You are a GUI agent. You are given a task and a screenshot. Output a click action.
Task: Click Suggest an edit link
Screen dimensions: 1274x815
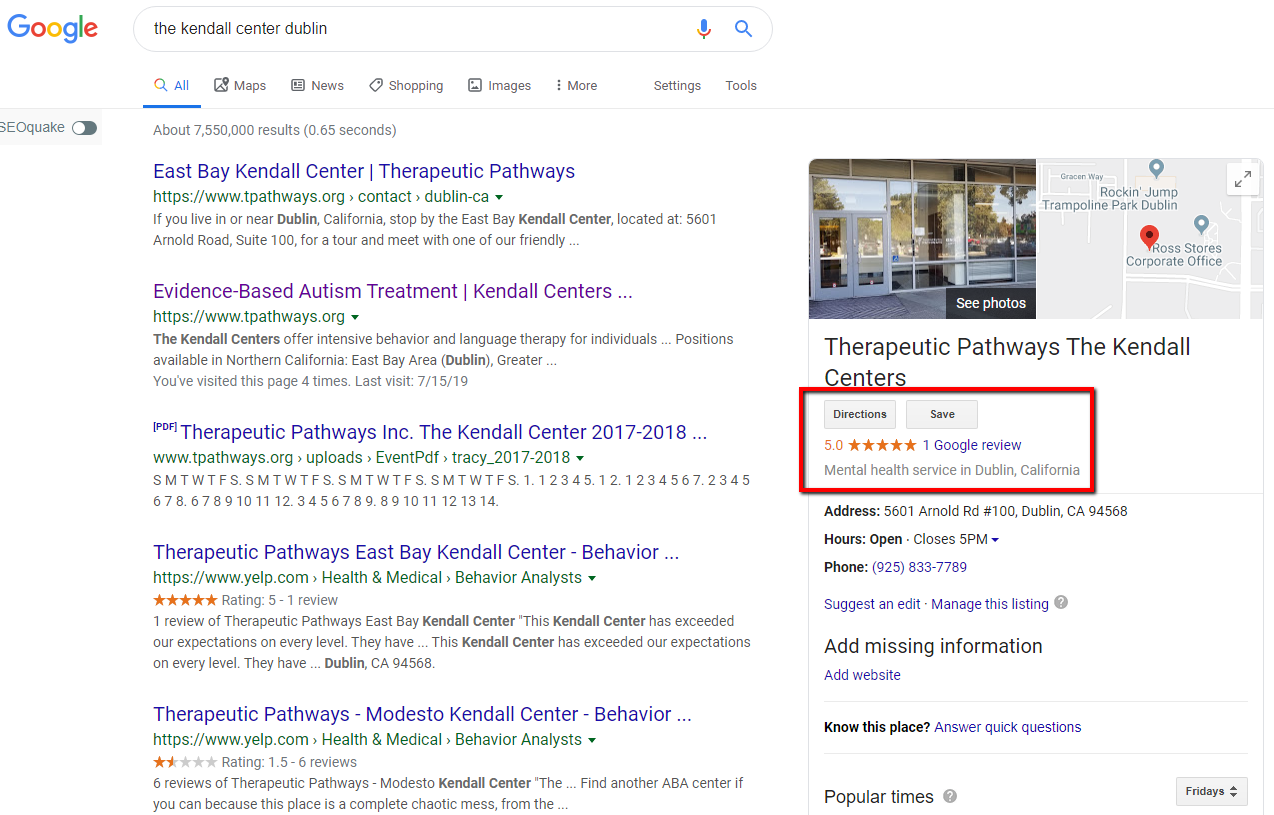click(x=872, y=604)
